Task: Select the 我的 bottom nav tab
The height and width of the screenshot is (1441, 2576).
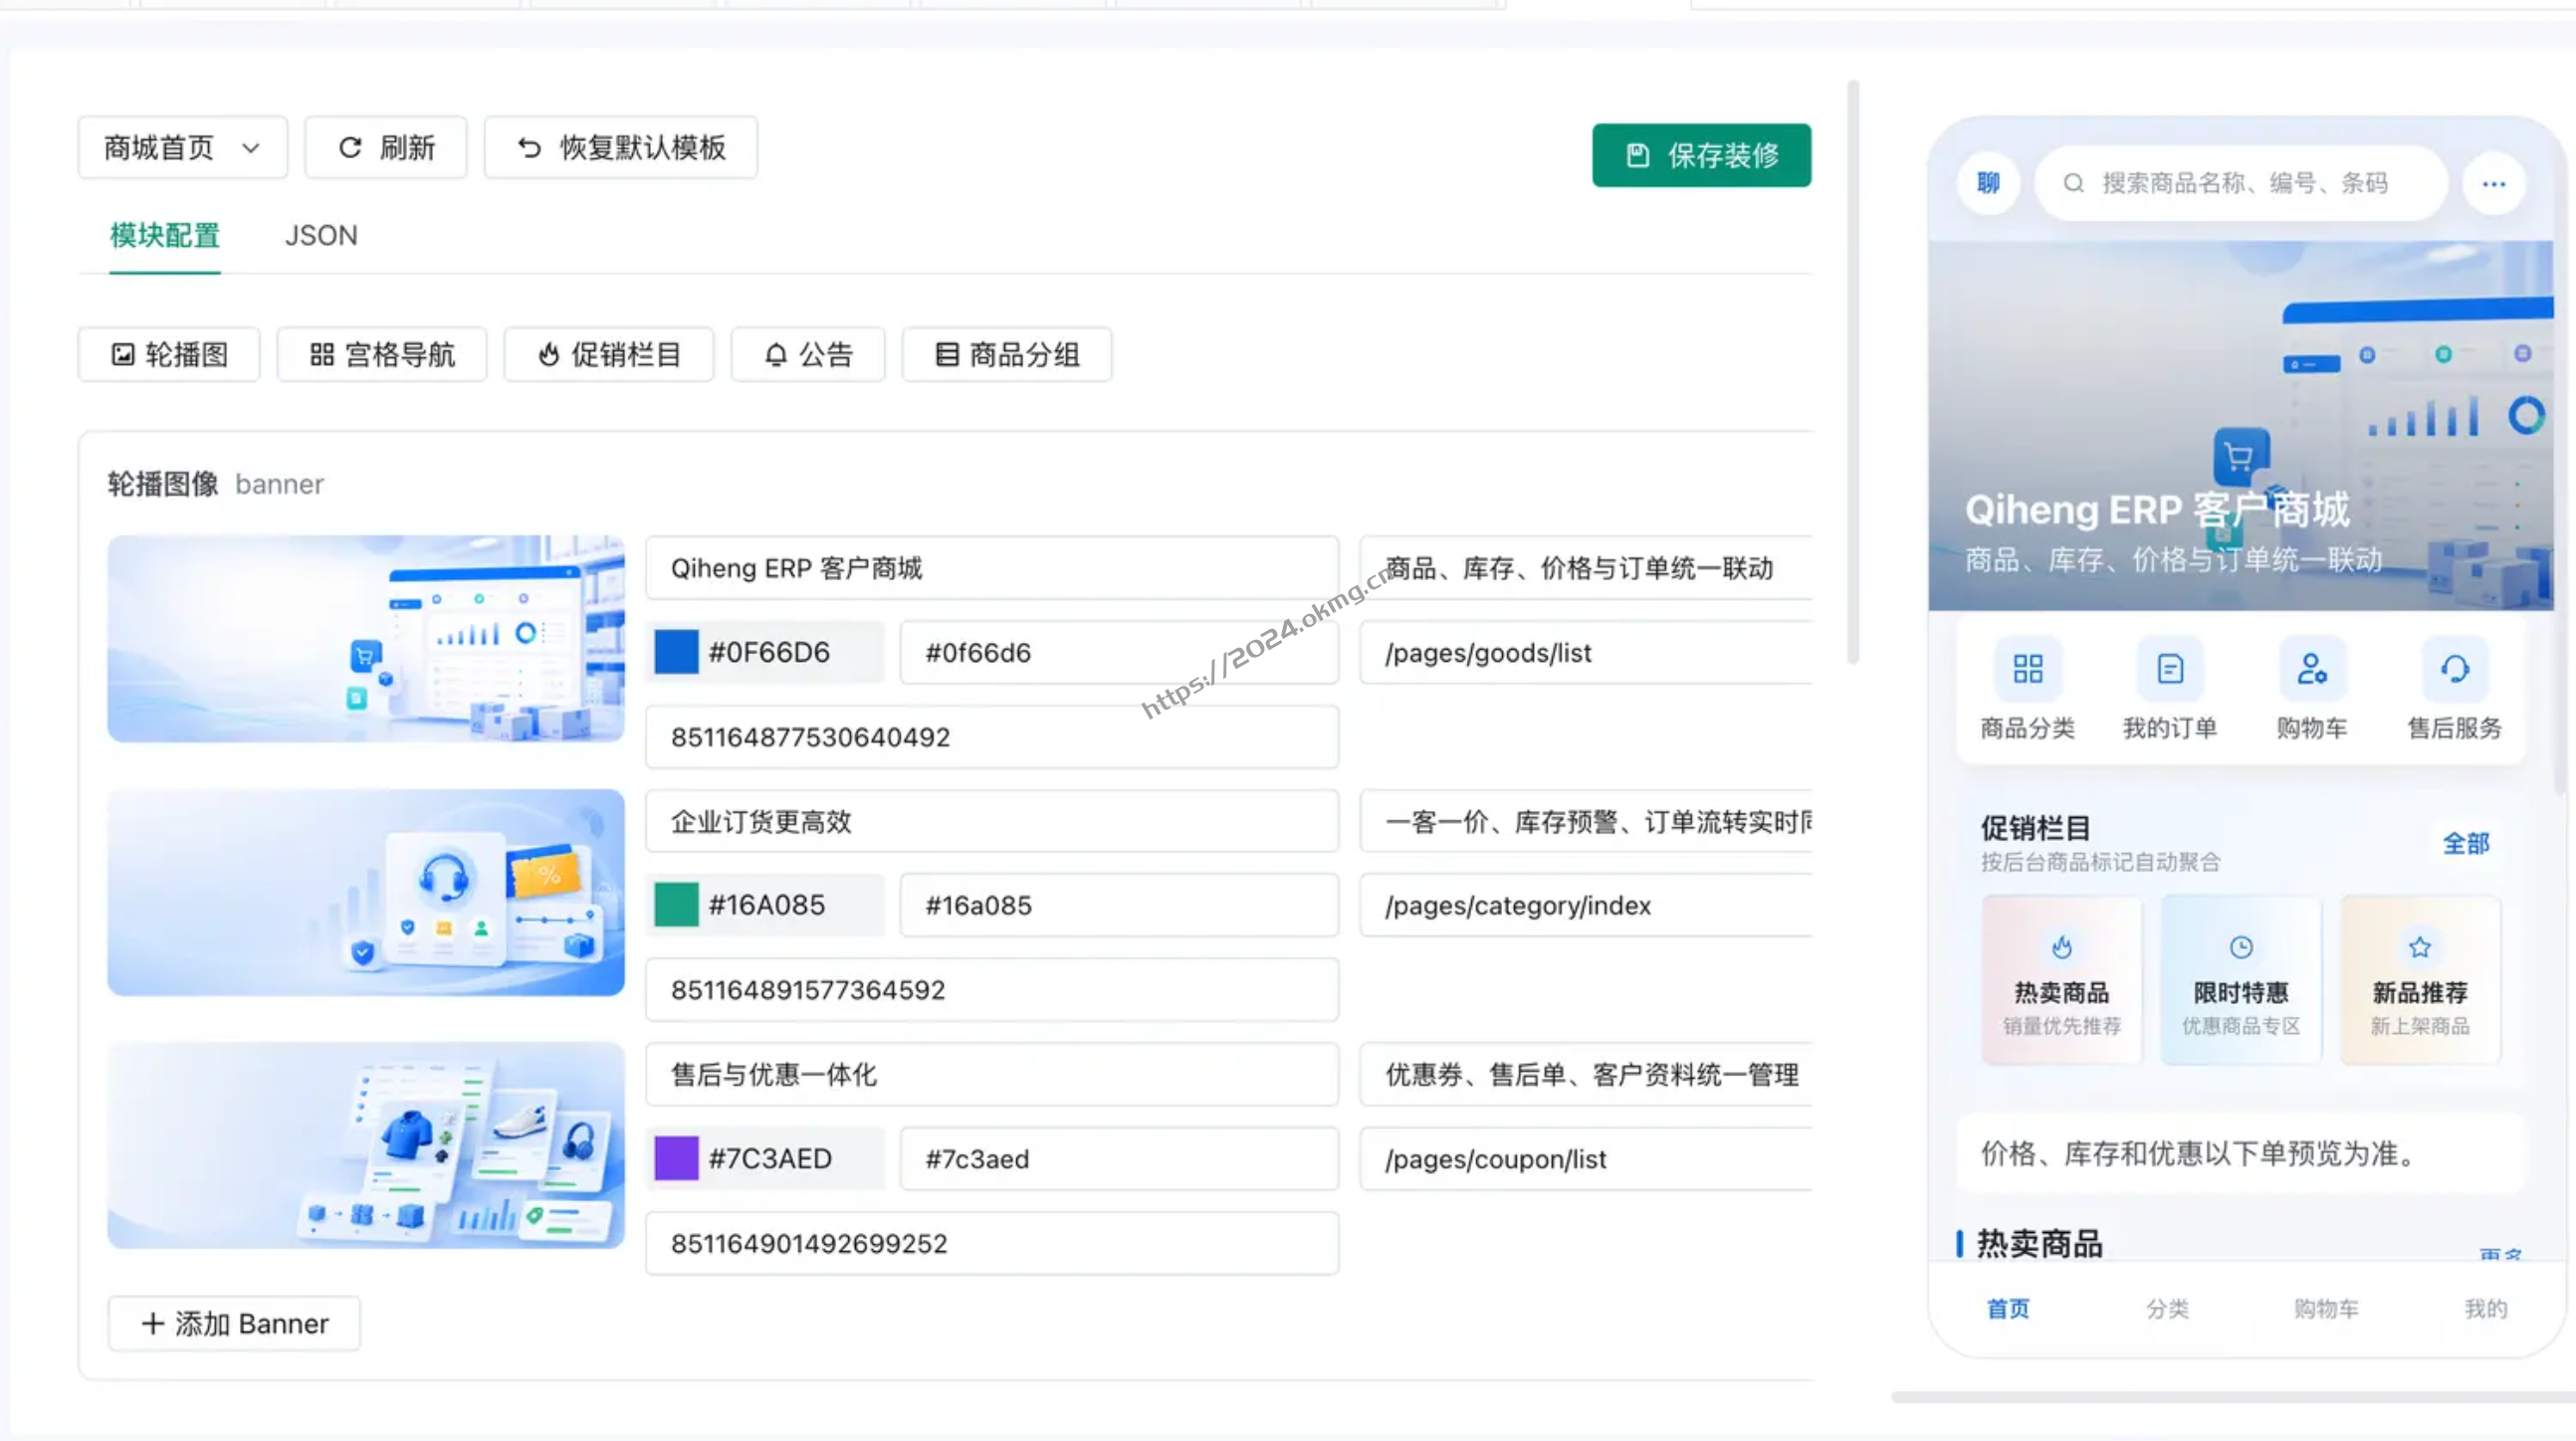Action: click(2485, 1309)
